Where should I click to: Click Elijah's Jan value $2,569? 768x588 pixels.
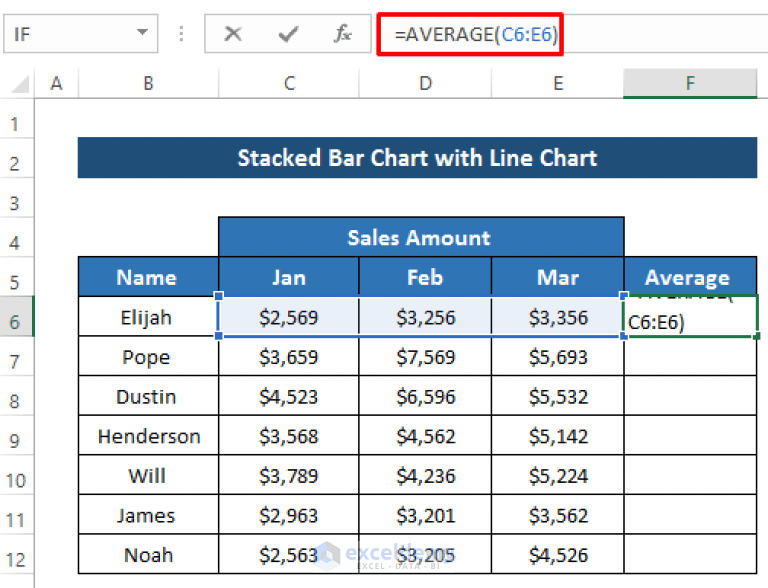289,317
